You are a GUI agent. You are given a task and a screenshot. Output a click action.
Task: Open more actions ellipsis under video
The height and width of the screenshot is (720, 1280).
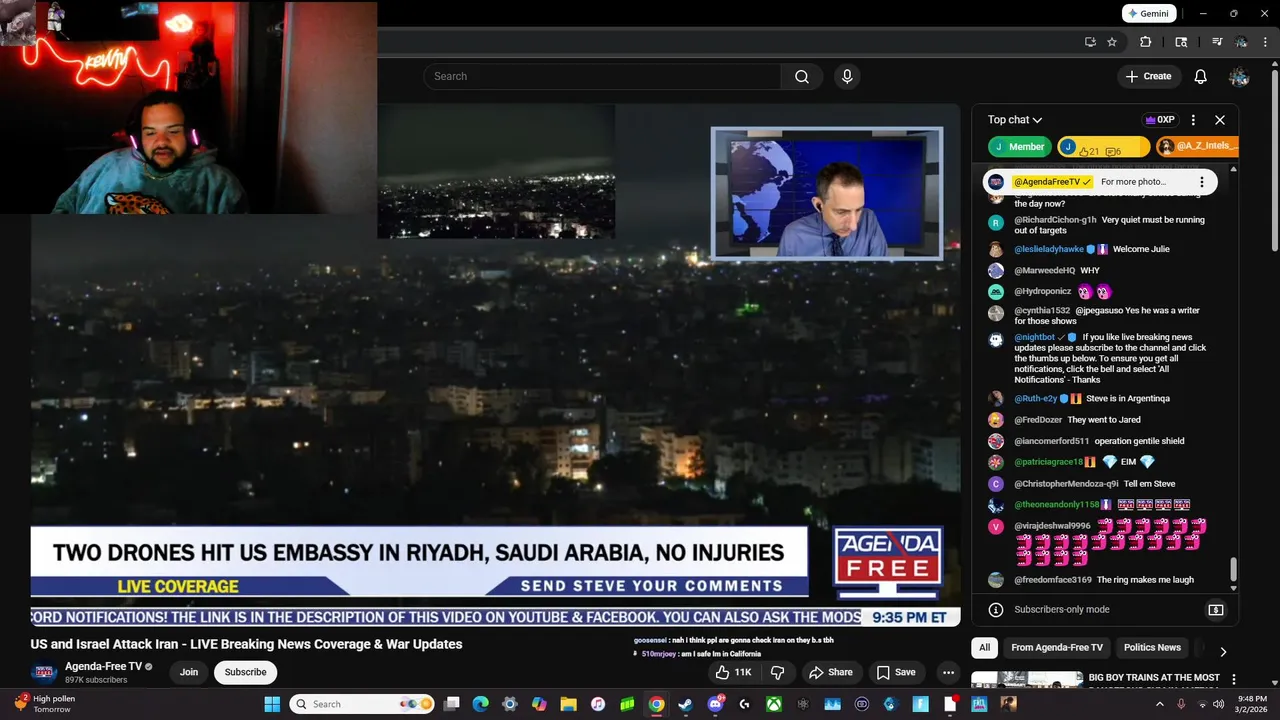click(948, 672)
